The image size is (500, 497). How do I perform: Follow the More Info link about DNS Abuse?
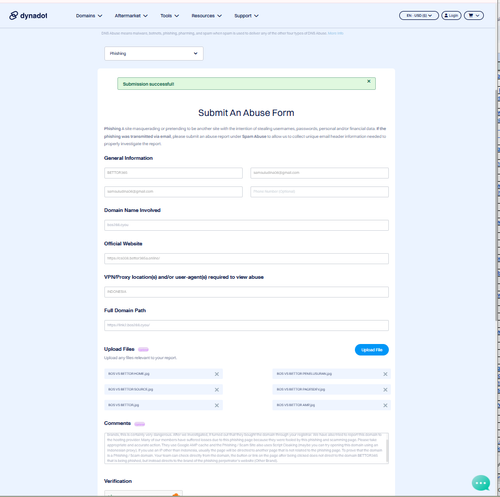point(335,33)
